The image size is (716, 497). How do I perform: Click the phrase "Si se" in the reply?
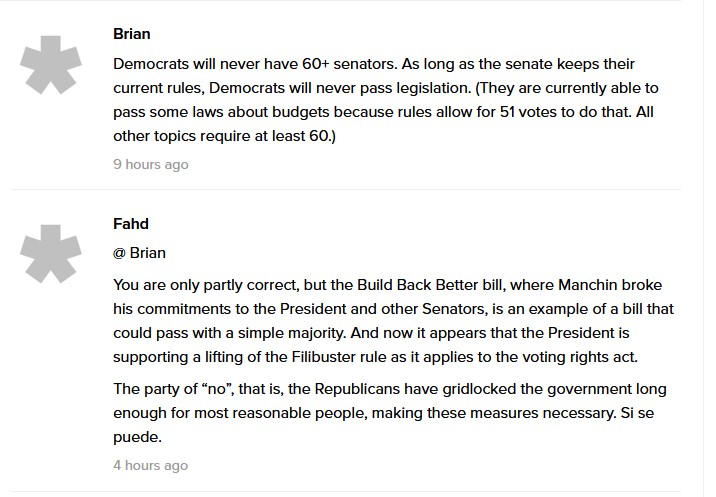pos(644,410)
